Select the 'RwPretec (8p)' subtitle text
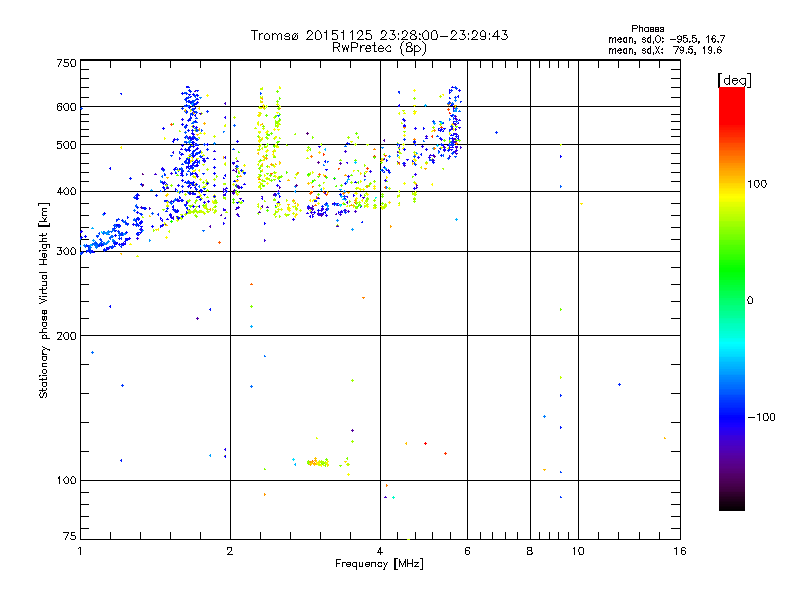The height and width of the screenshot is (600, 800). click(379, 48)
